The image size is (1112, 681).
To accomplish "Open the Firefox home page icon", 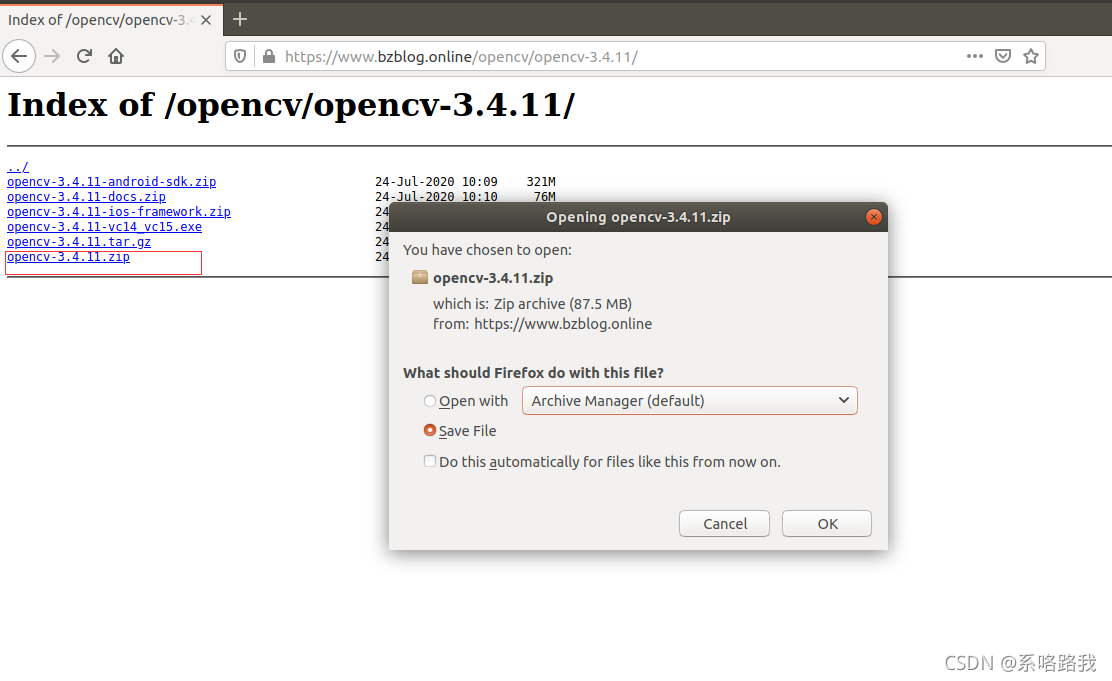I will point(116,56).
